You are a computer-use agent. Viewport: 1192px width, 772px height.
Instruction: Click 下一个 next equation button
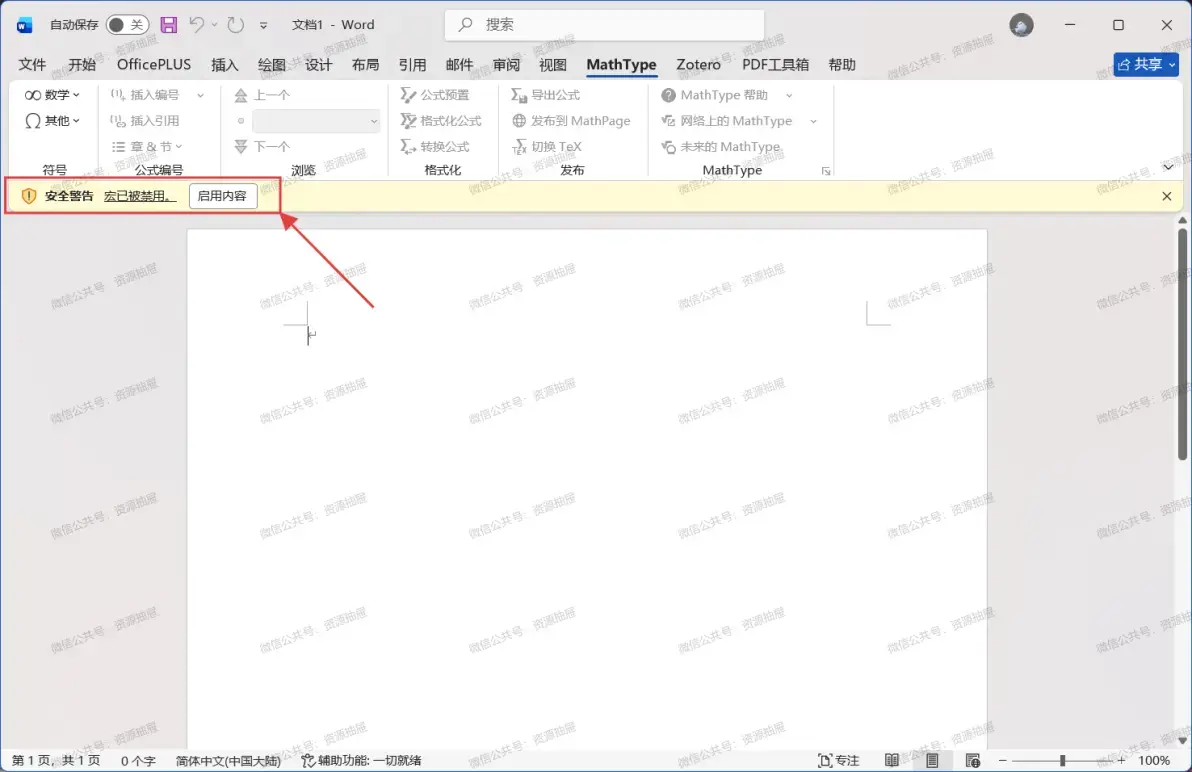tap(263, 147)
